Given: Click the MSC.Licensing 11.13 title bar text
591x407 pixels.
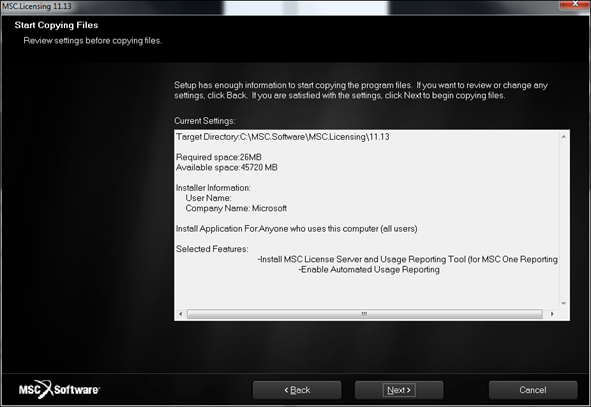Looking at the screenshot, I should click(37, 6).
